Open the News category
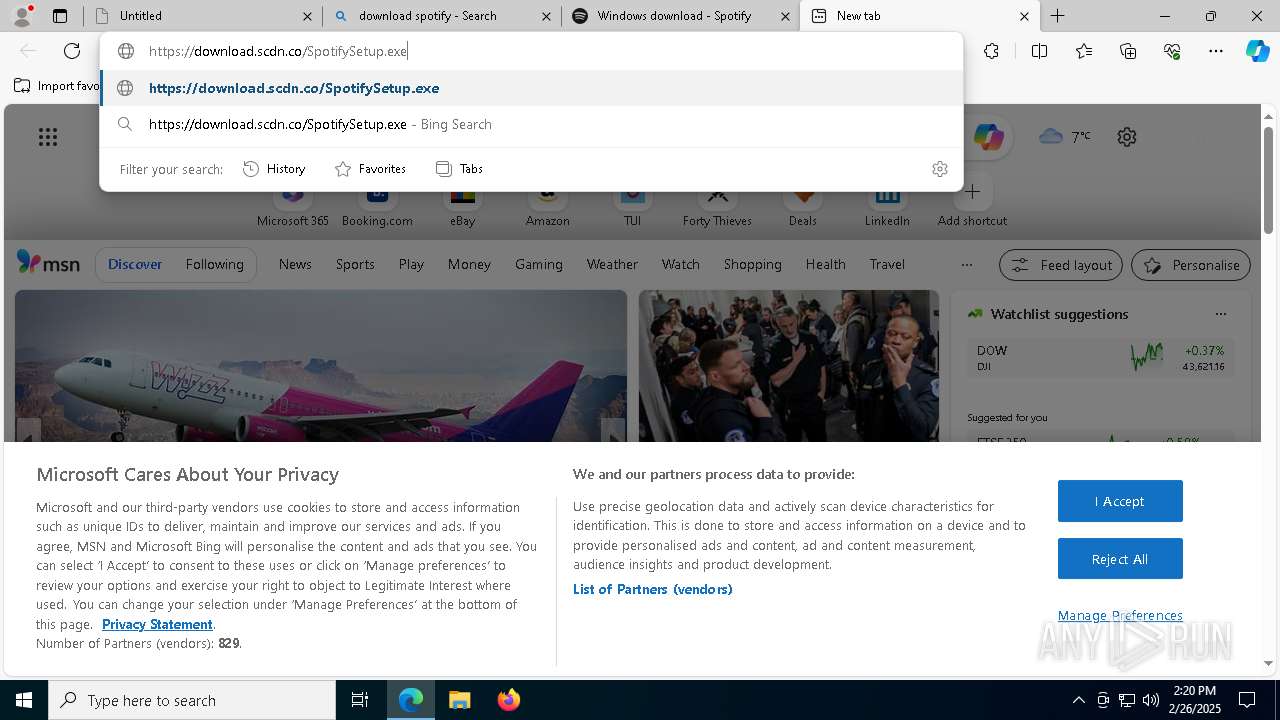The height and width of the screenshot is (720, 1280). pyautogui.click(x=295, y=264)
